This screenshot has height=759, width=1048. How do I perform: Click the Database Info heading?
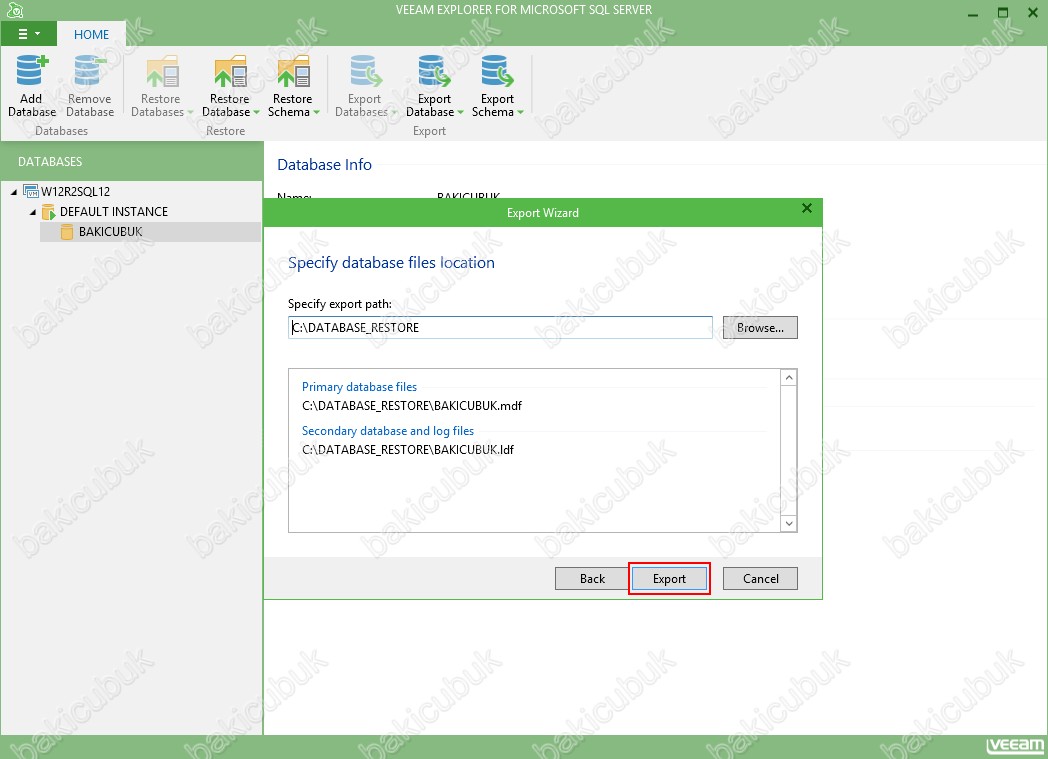click(x=324, y=164)
